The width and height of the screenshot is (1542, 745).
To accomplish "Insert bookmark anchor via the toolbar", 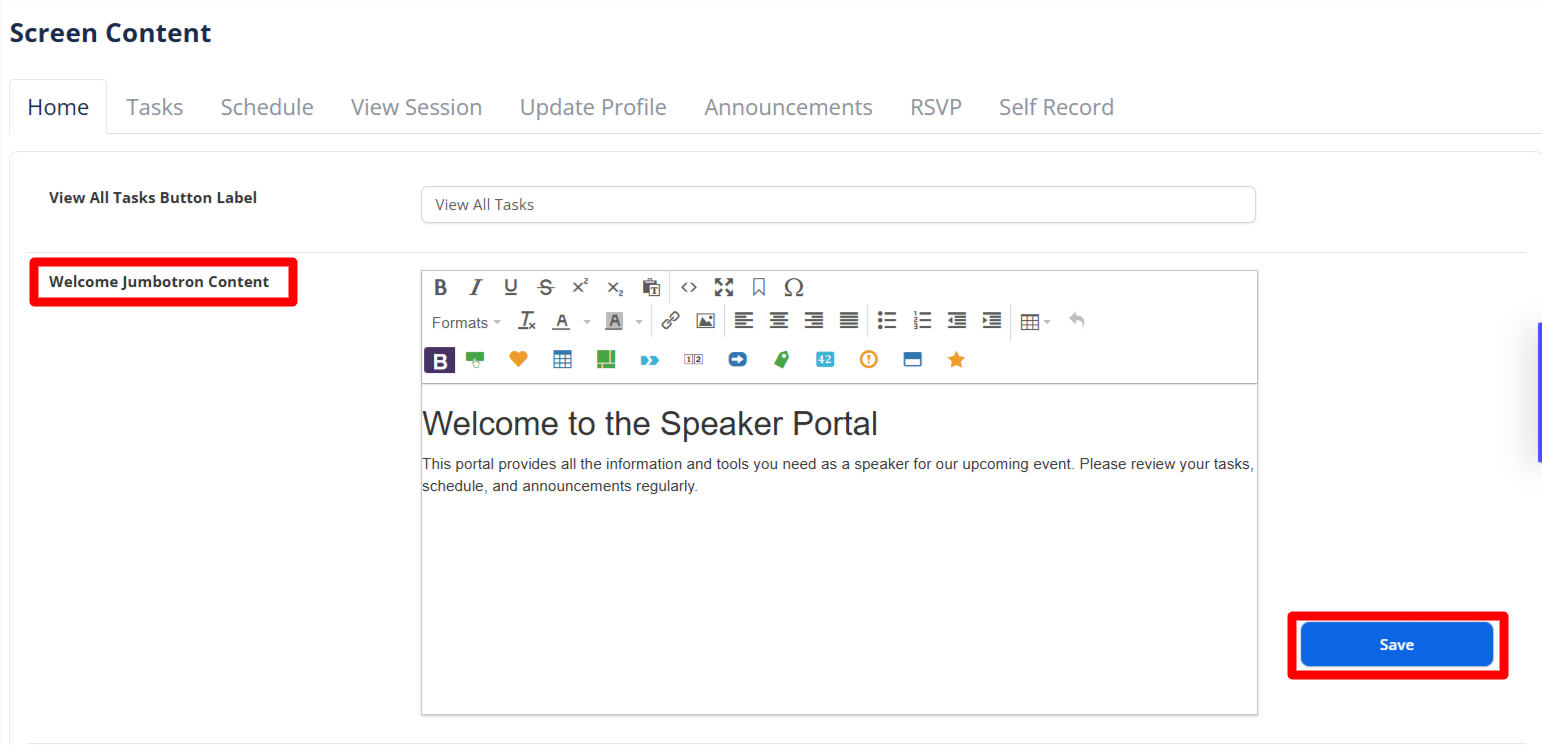I will coord(759,288).
